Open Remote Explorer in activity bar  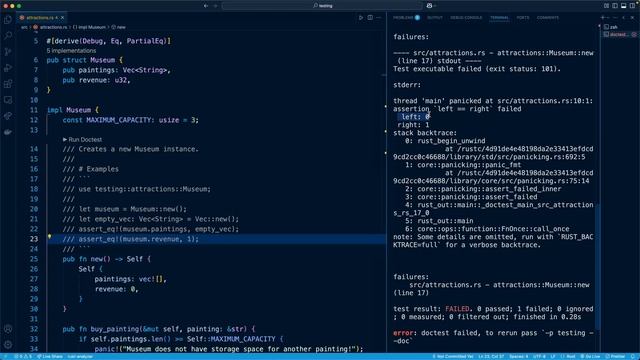pyautogui.click(x=8, y=100)
